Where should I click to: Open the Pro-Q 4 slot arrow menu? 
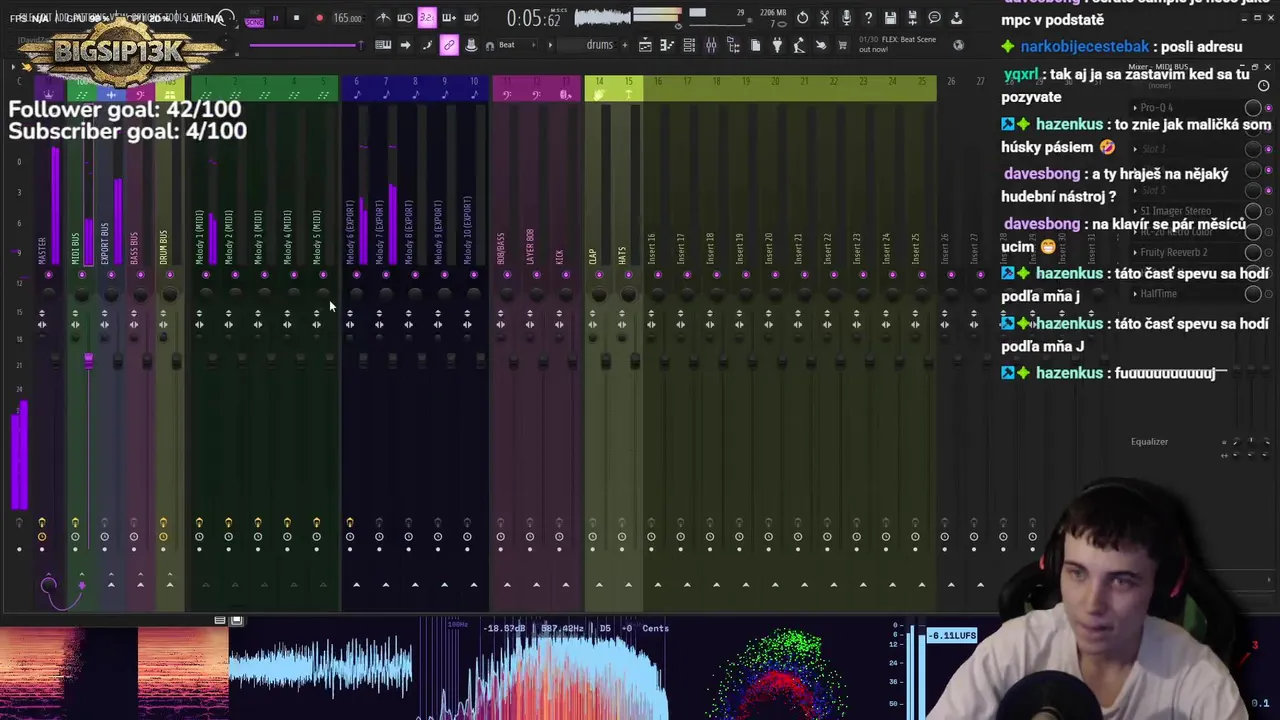pos(1135,108)
